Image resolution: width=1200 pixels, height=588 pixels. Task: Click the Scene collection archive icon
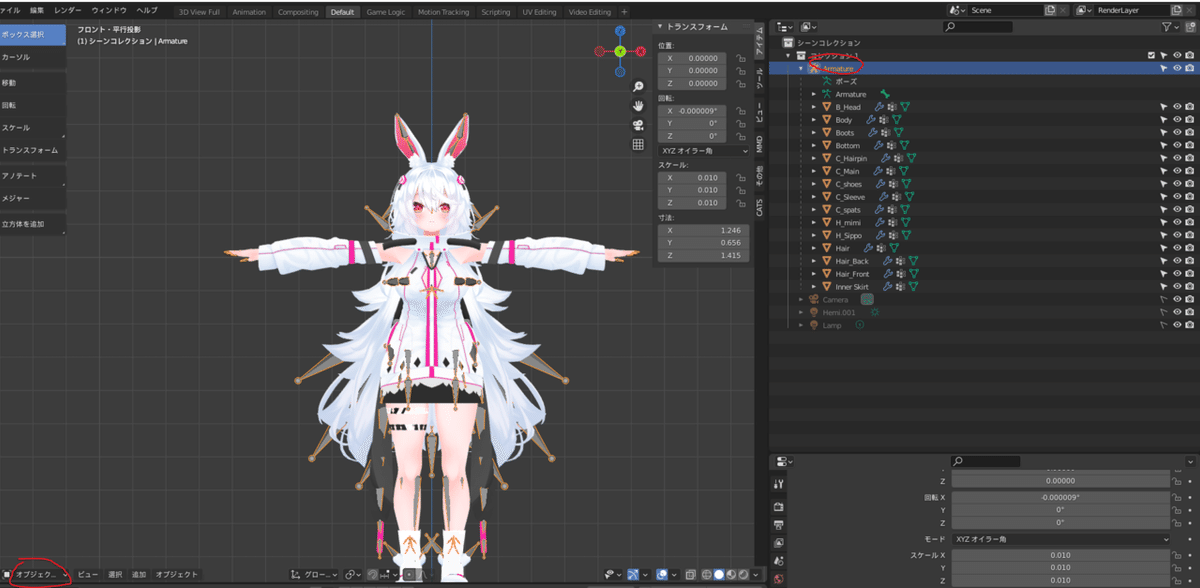pyautogui.click(x=788, y=43)
